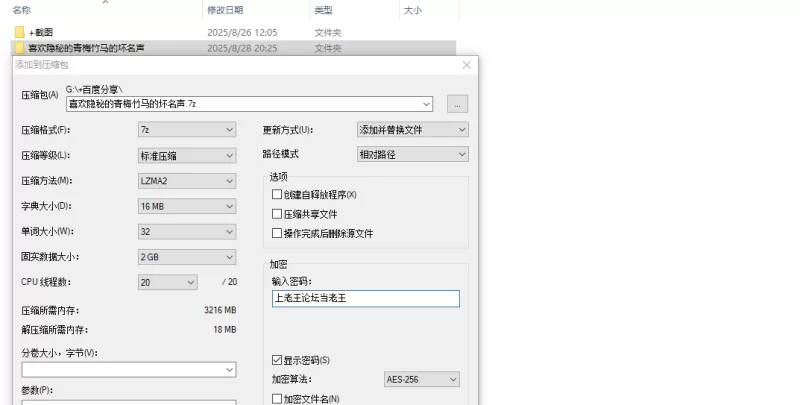800x405 pixels.
Task: Enable the 创建自释放程序 checkbox
Action: pyautogui.click(x=277, y=194)
